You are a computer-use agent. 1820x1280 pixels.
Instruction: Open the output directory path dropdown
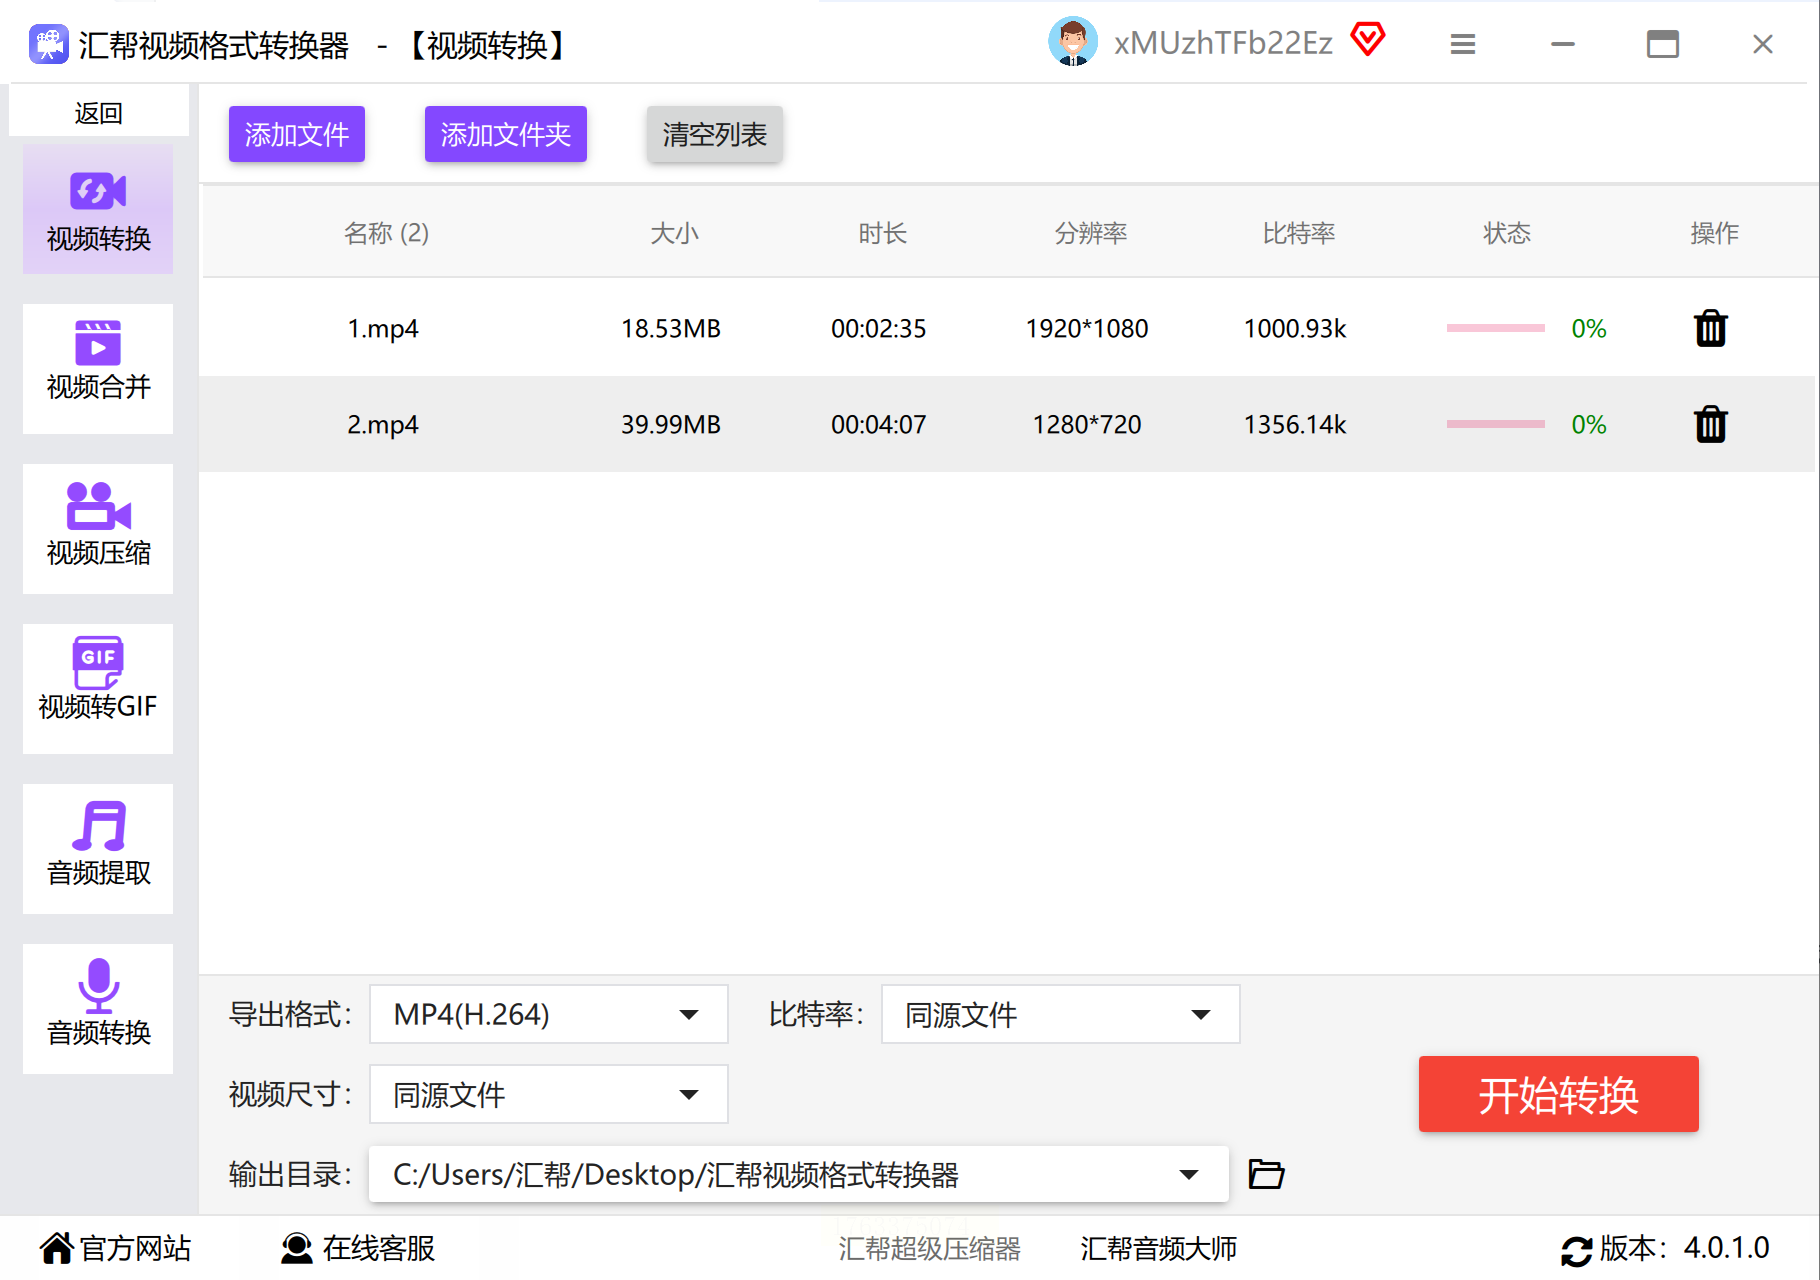click(1188, 1175)
